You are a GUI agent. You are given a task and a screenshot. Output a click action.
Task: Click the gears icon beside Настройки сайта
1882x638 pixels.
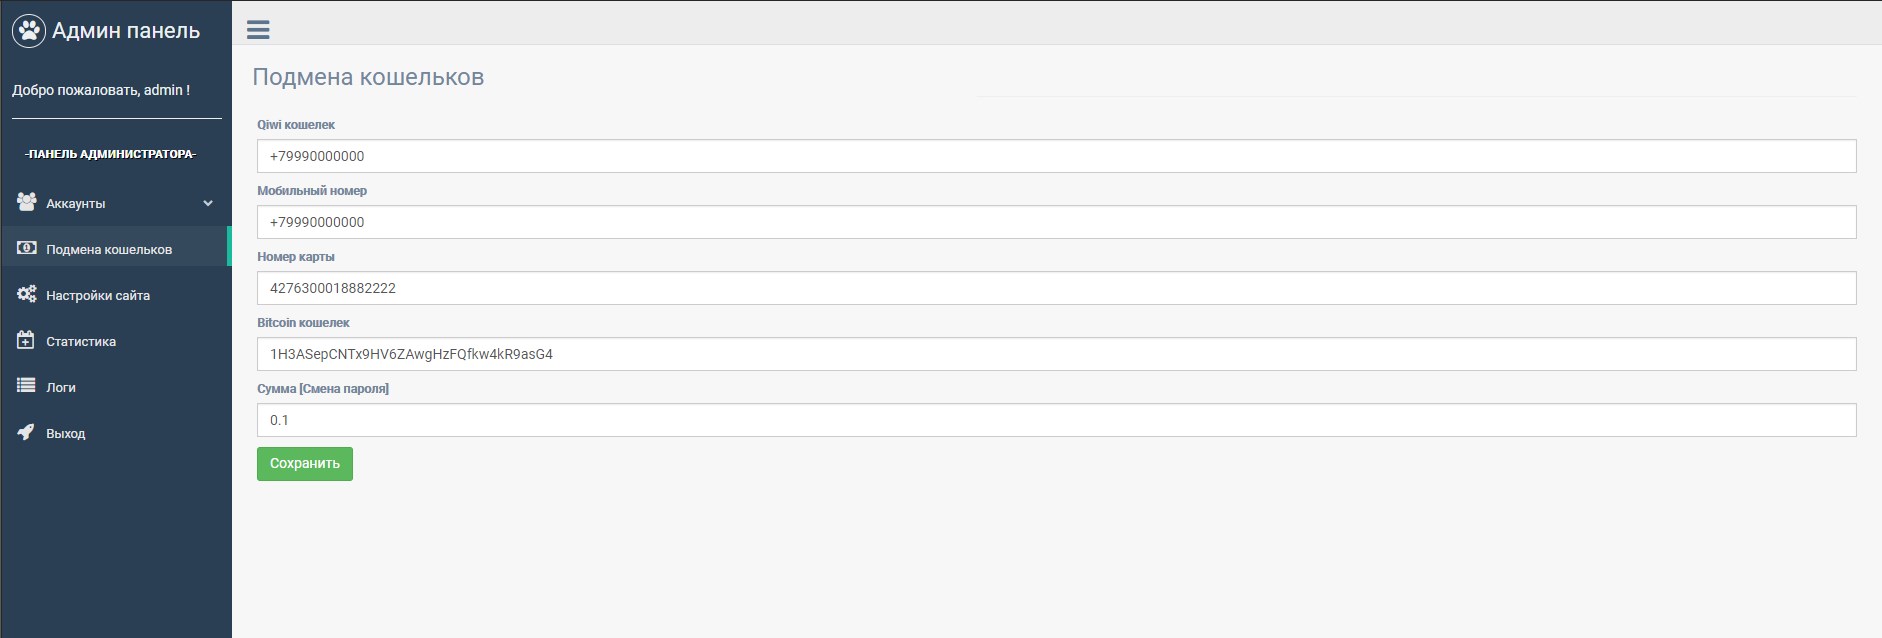[x=27, y=294]
